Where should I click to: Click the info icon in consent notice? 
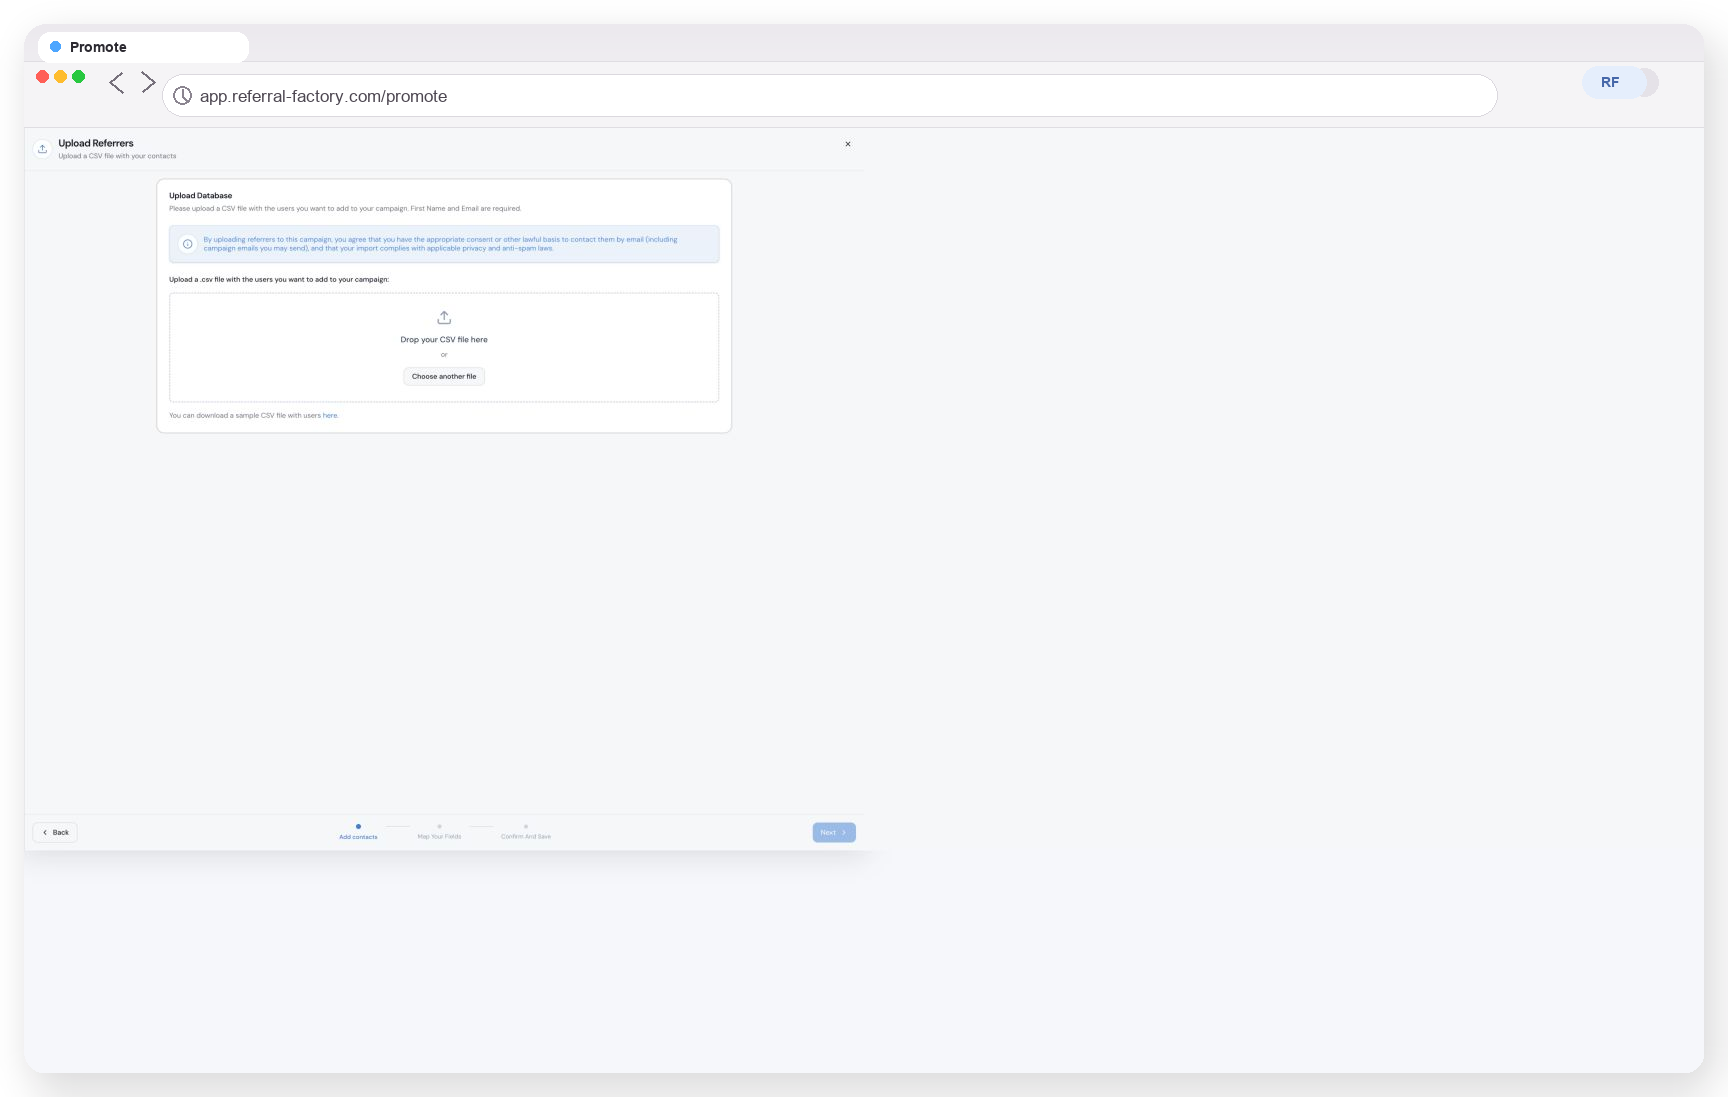(x=187, y=244)
